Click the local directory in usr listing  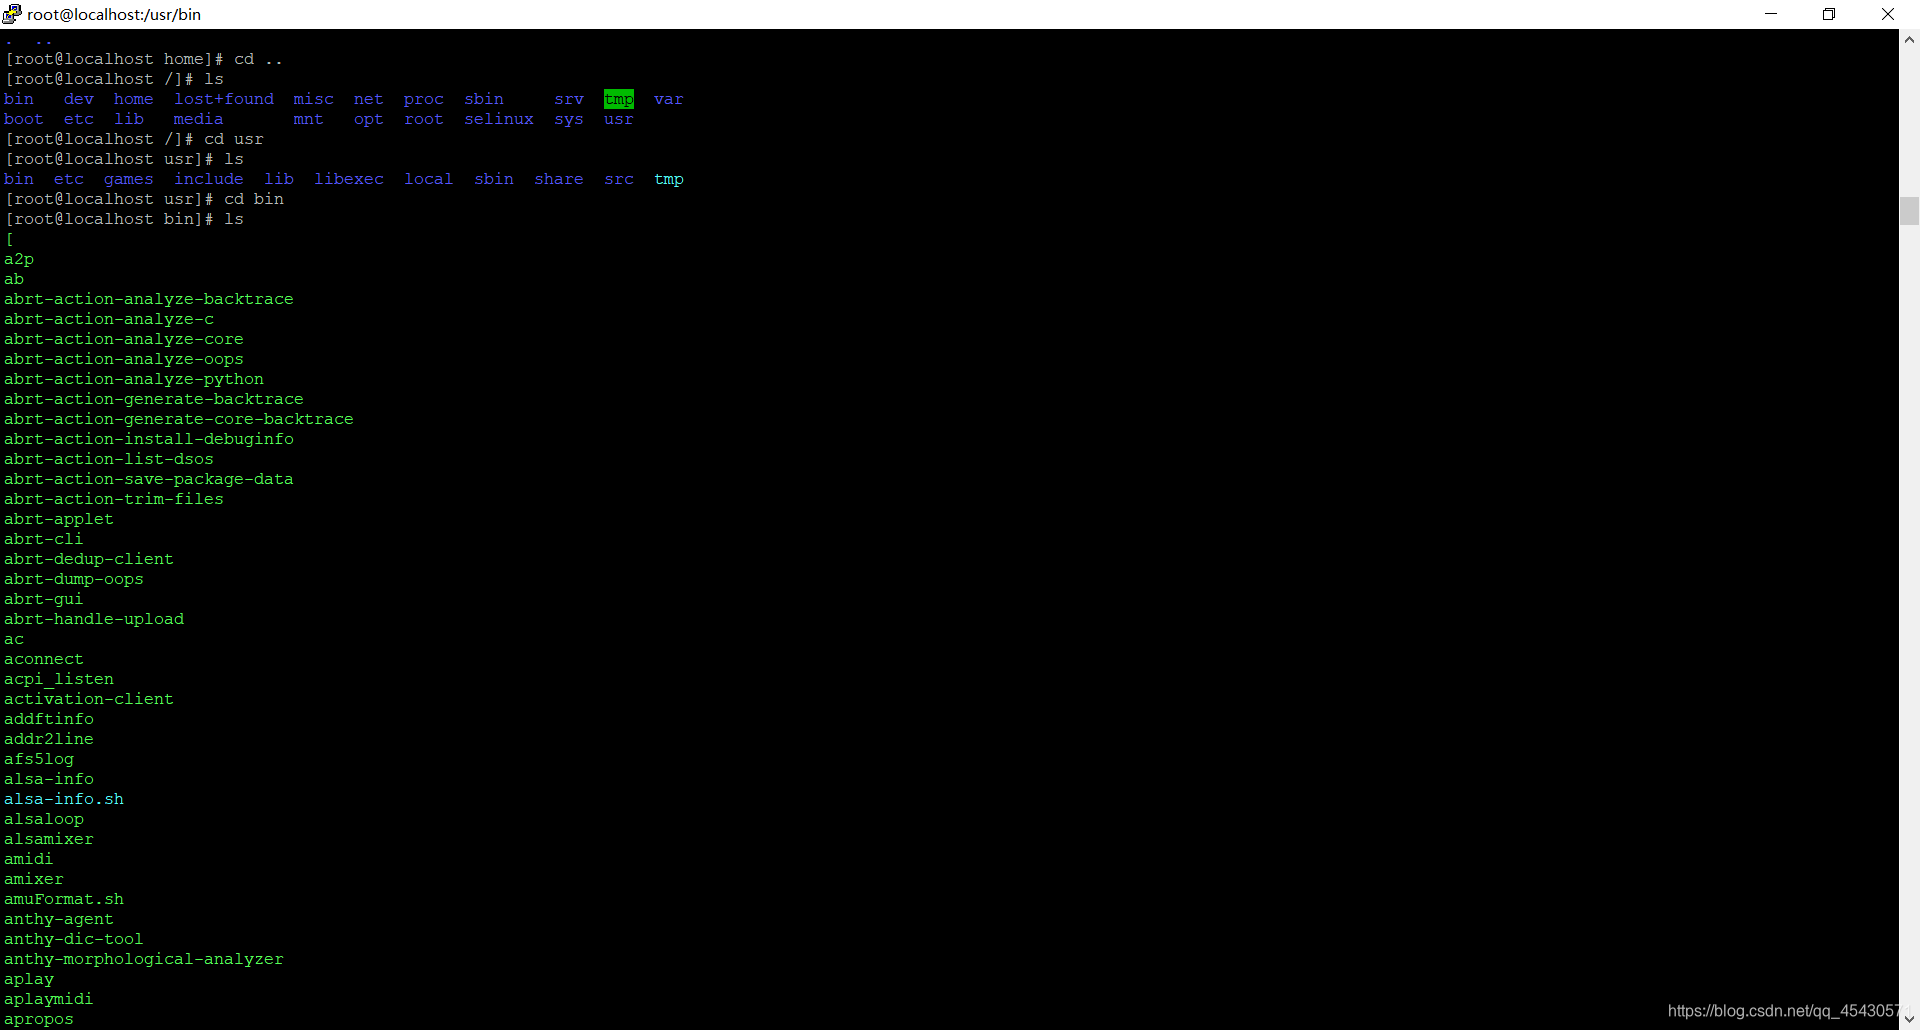[429, 179]
